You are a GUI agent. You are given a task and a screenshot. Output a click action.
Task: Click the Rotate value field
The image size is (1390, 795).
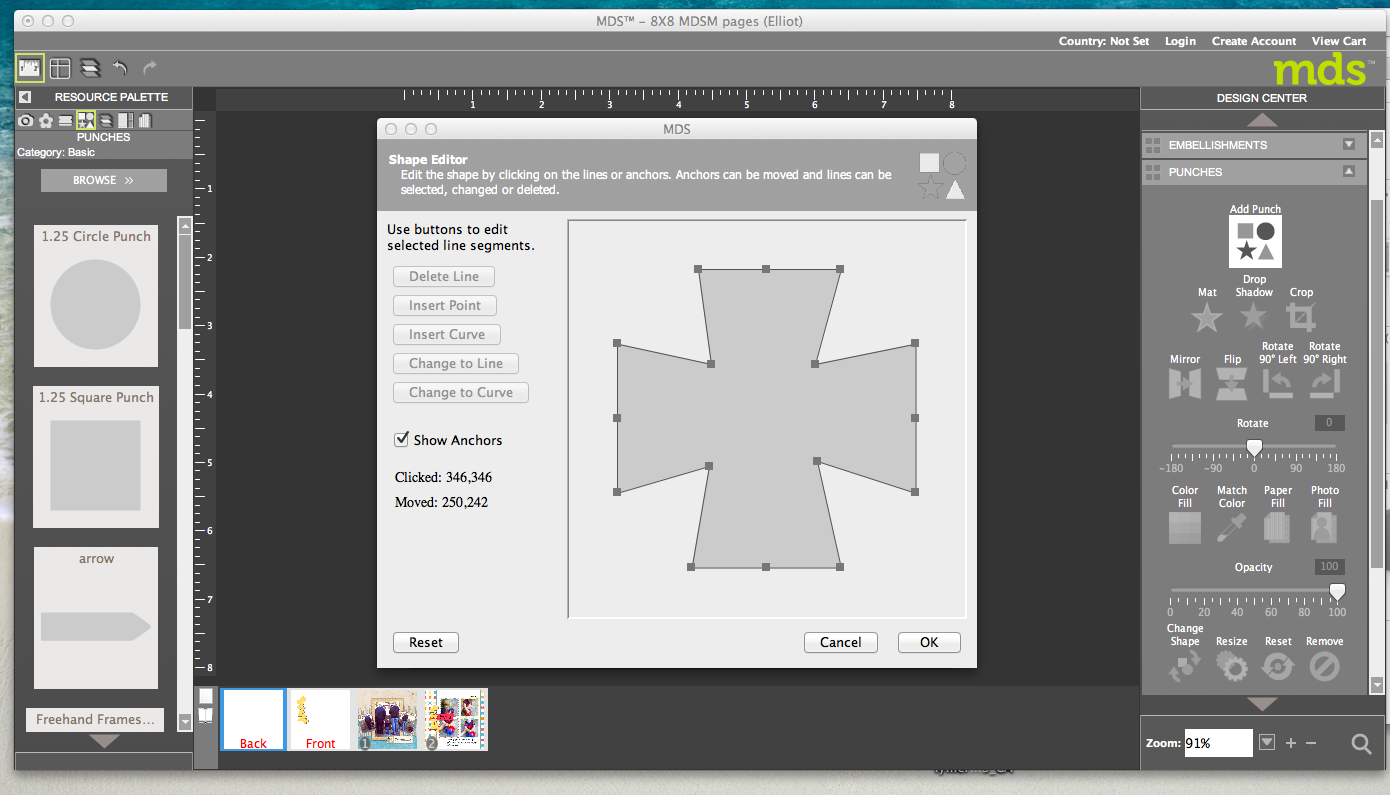(x=1329, y=422)
